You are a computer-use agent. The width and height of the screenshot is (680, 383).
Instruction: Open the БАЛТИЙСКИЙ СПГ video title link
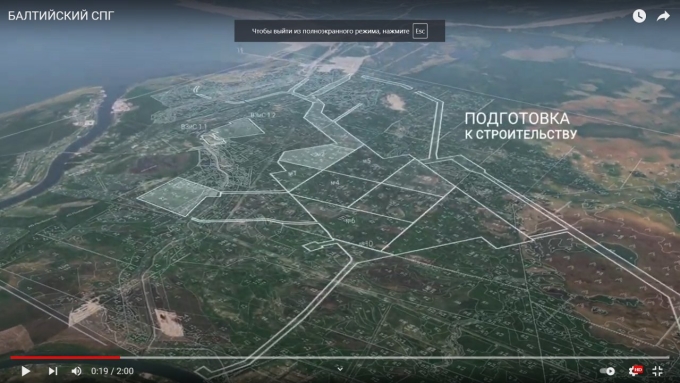(61, 16)
